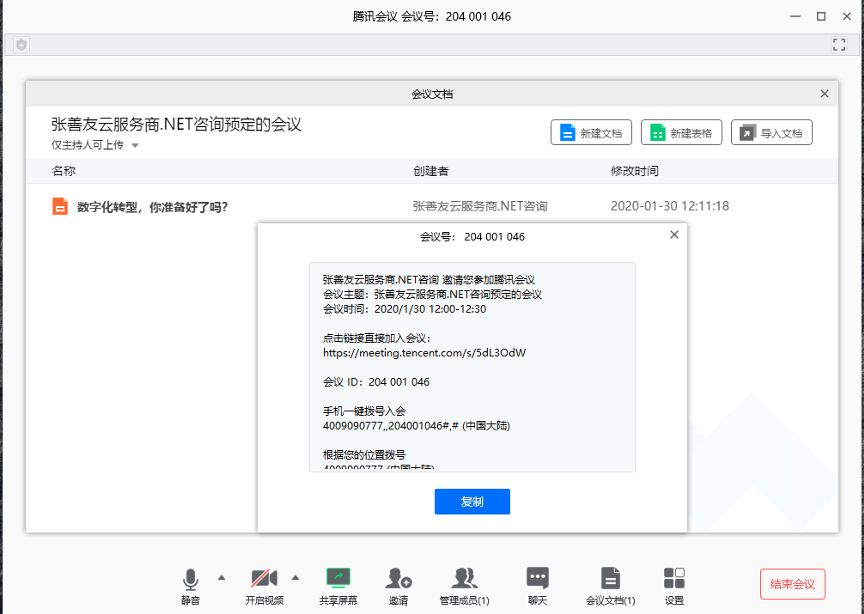Open 管理成员 participants panel
This screenshot has height=614, width=864.
[465, 586]
